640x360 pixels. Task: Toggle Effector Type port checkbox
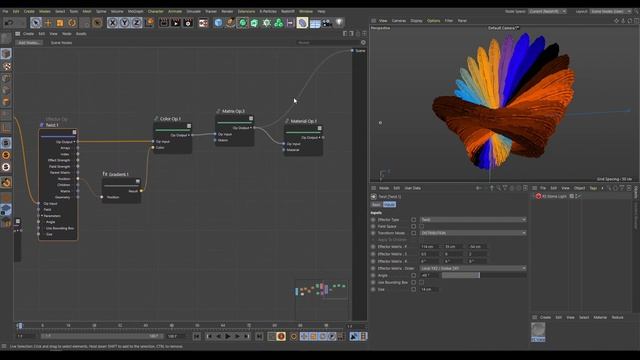click(413, 220)
